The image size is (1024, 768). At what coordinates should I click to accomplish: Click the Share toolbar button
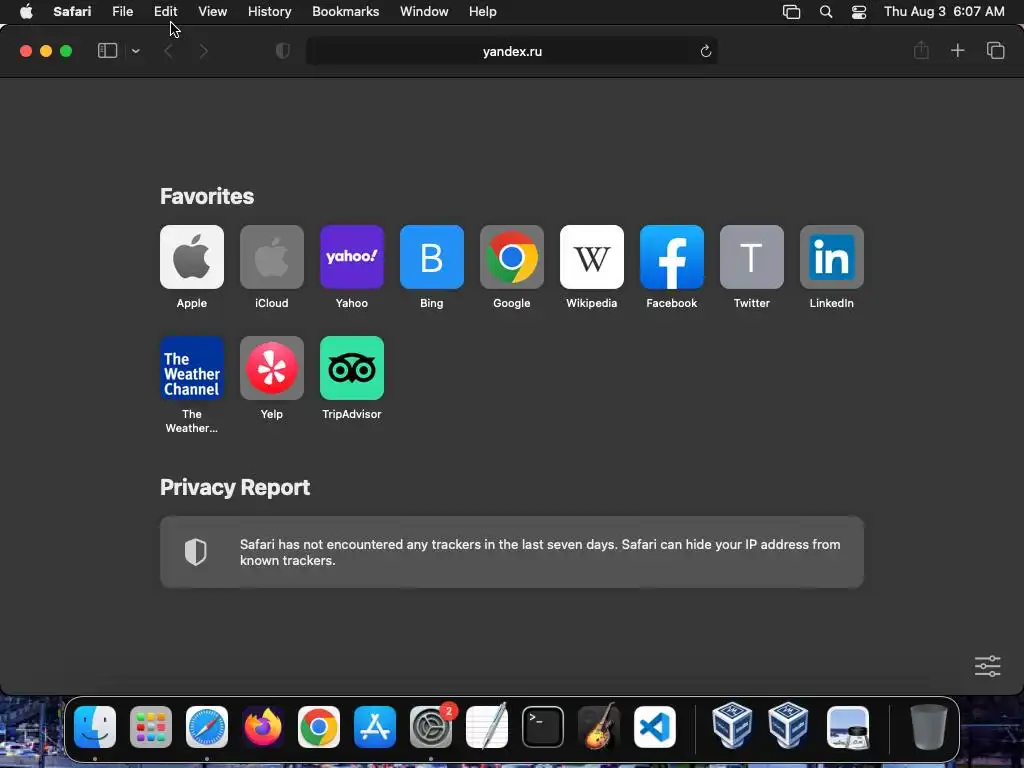(921, 50)
